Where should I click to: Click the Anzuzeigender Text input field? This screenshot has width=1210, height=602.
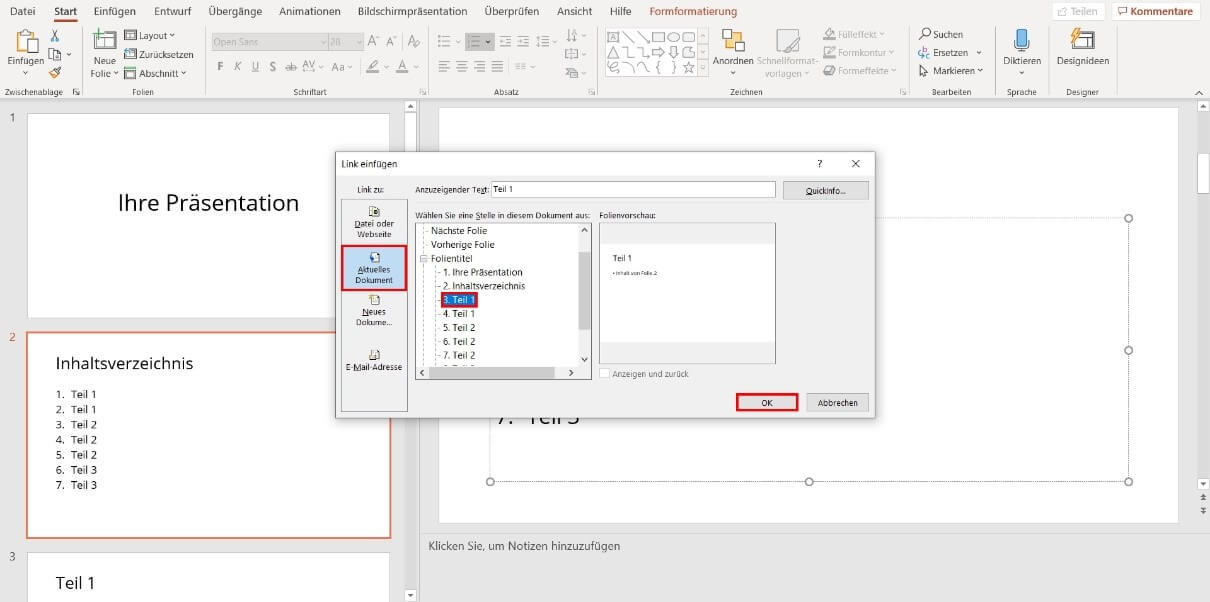click(633, 189)
